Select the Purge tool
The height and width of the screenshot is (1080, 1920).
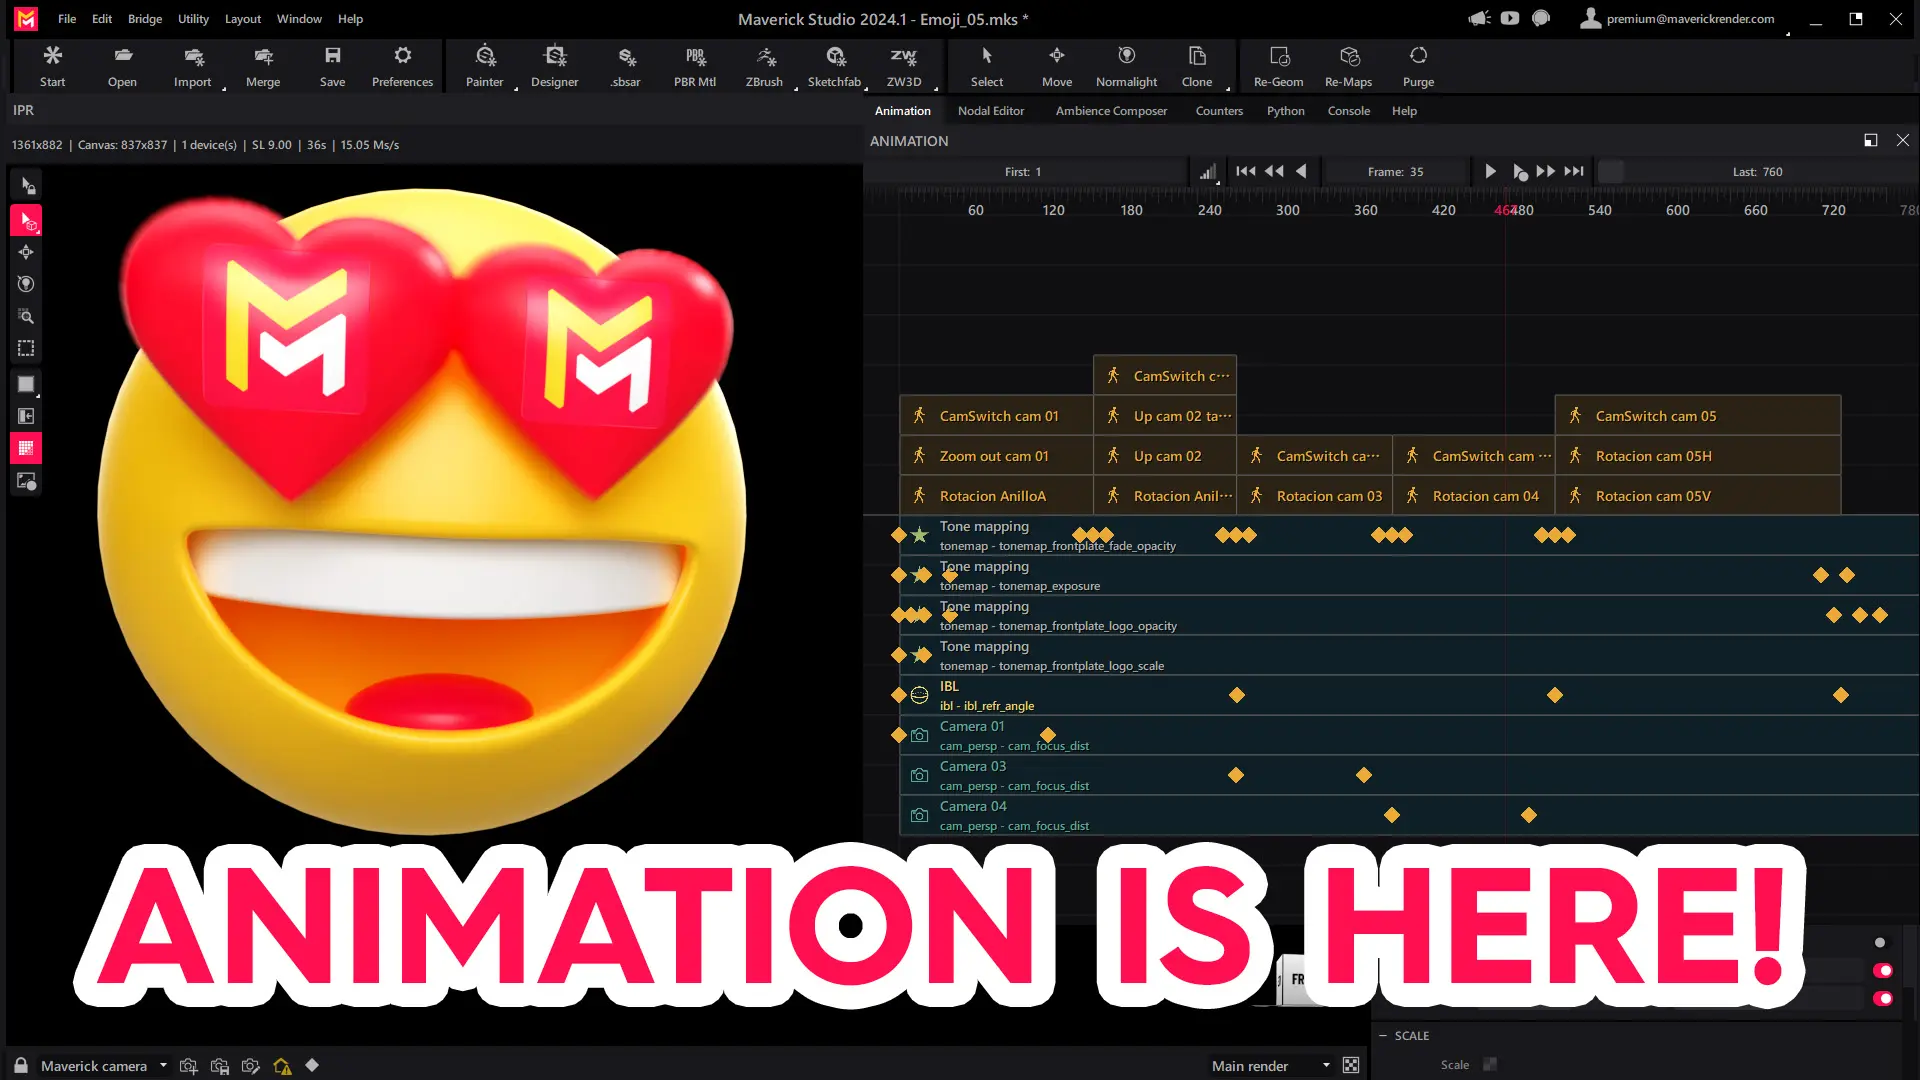click(1417, 65)
